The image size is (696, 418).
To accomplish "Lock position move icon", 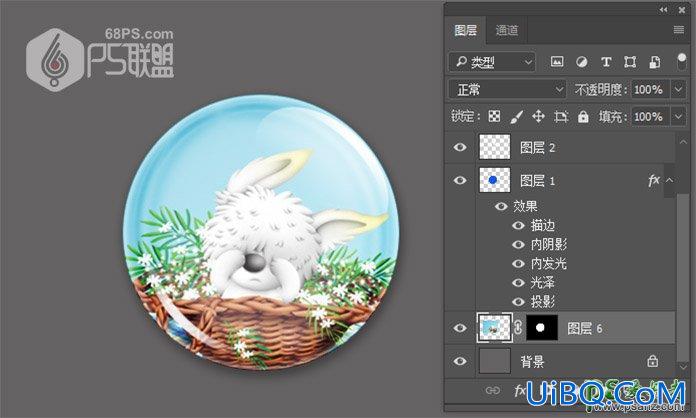I will (538, 116).
